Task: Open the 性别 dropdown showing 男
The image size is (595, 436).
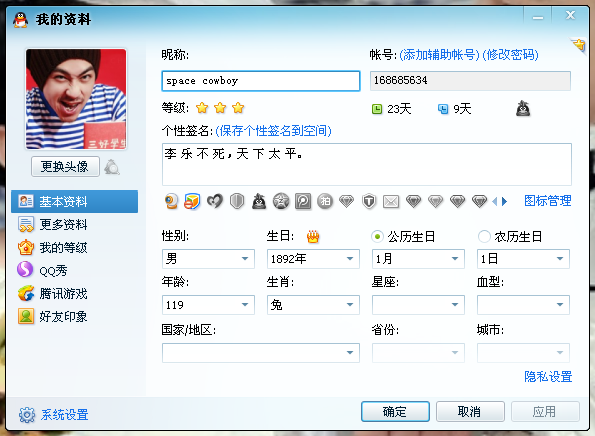Action: [x=208, y=259]
